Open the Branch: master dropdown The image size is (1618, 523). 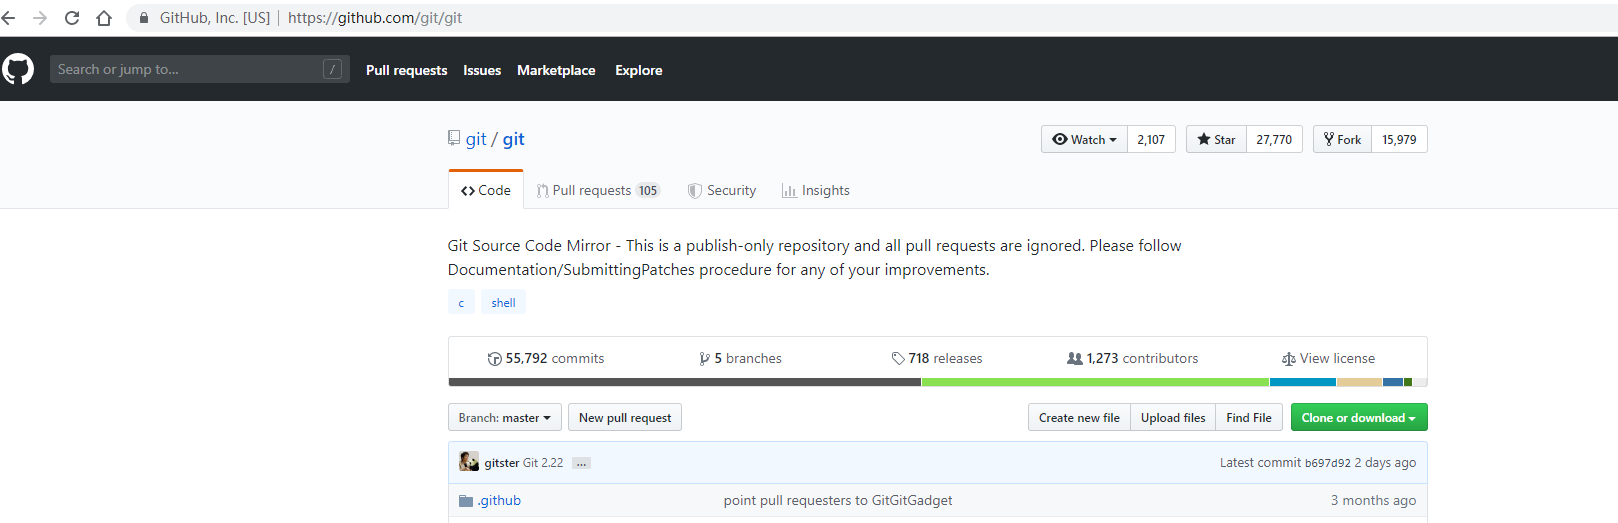pyautogui.click(x=505, y=417)
